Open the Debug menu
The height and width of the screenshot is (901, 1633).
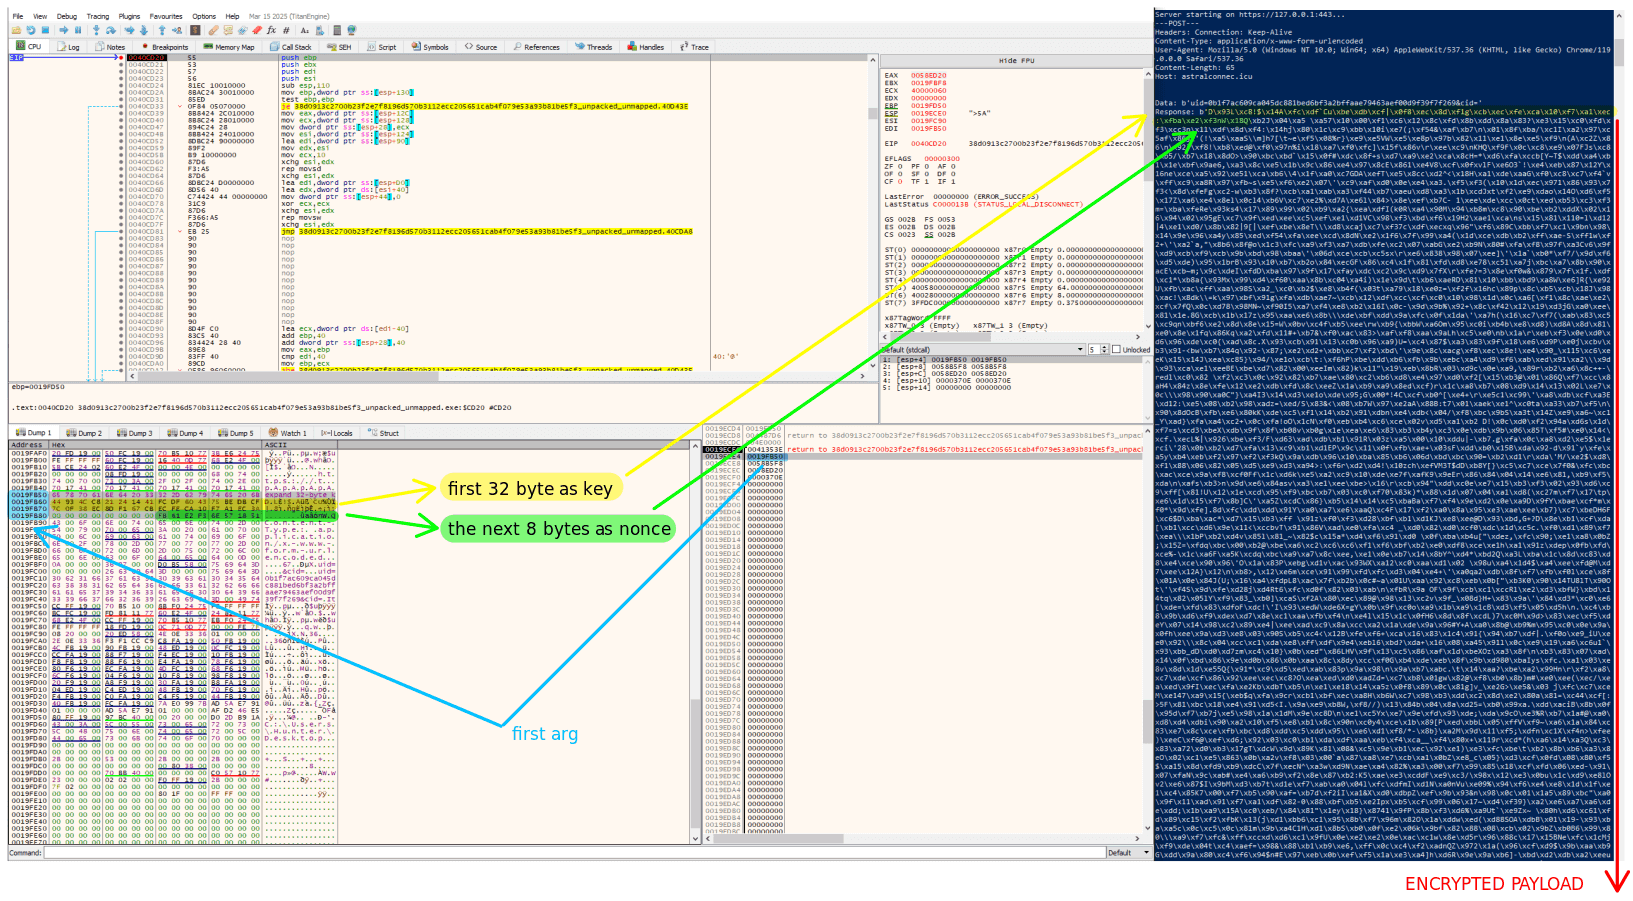[x=66, y=16]
